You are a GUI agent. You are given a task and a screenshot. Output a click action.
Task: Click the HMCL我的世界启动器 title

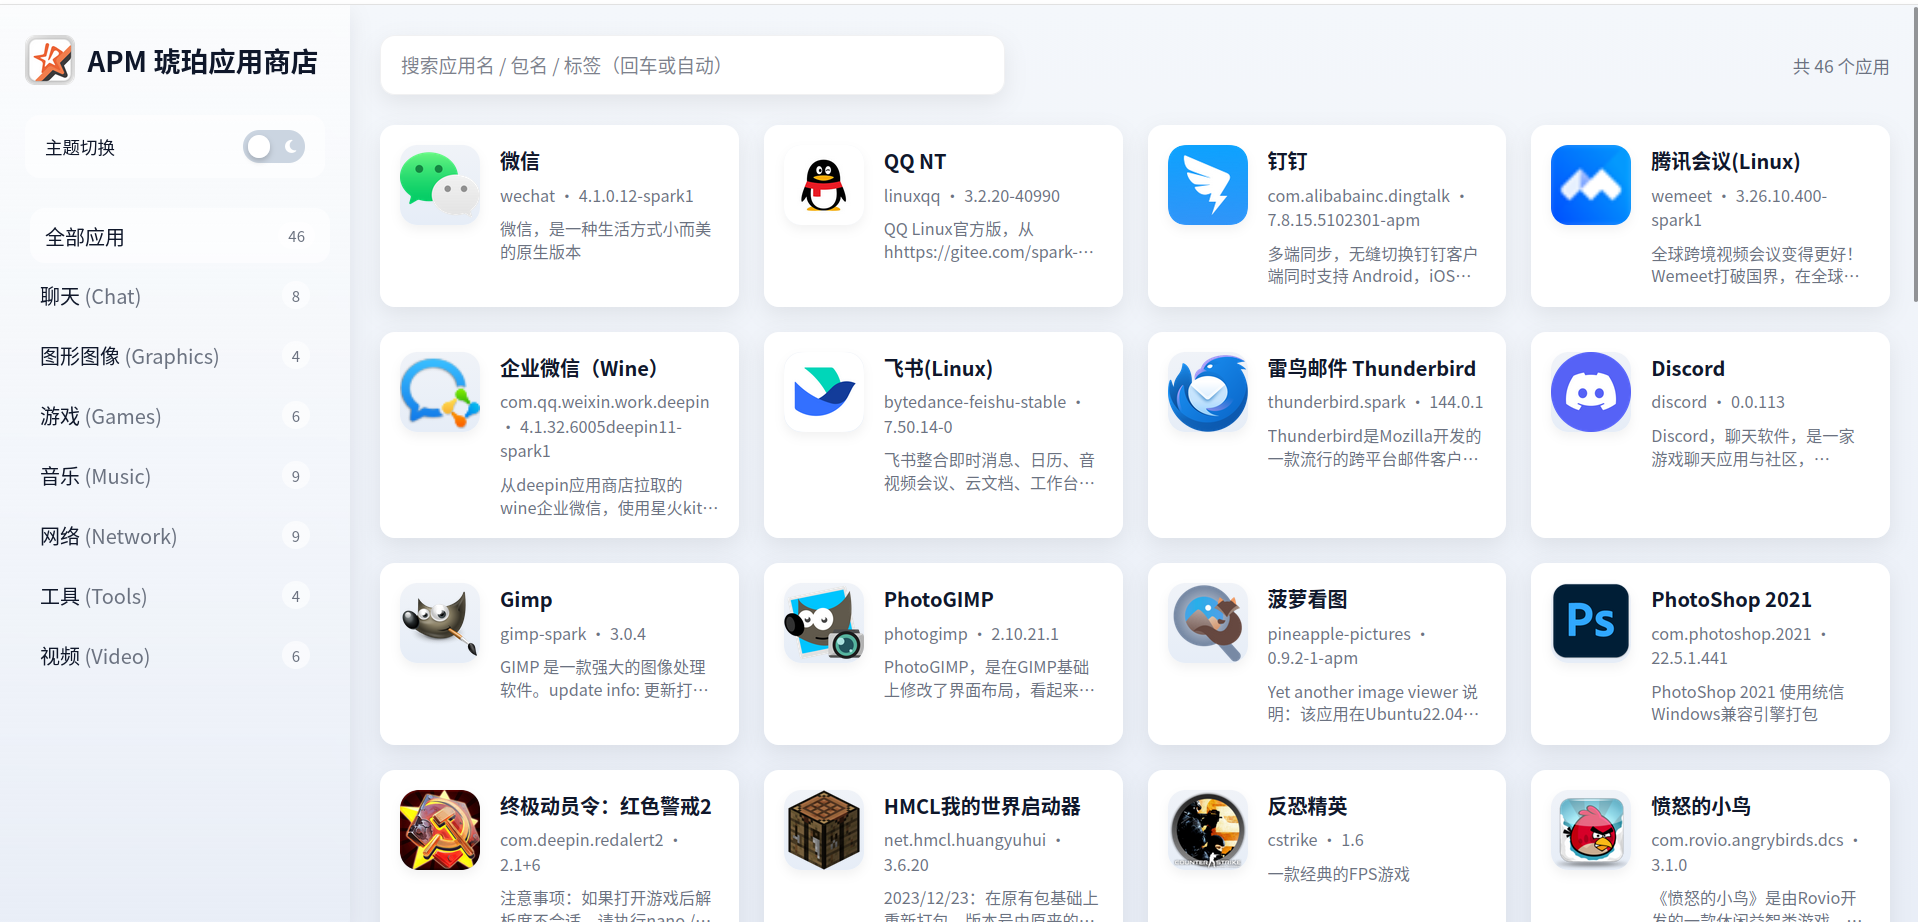982,807
